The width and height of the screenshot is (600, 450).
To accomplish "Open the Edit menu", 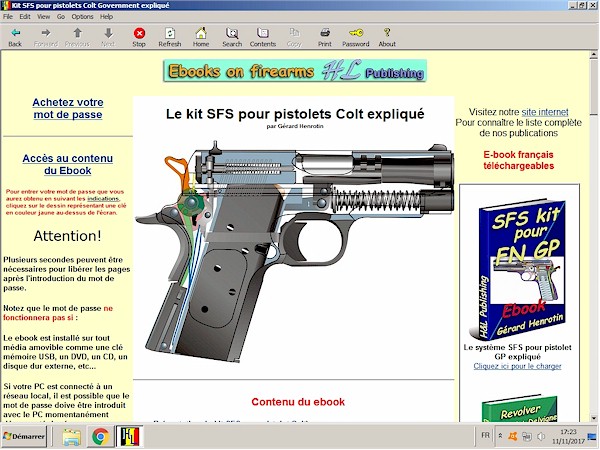I will (25, 16).
